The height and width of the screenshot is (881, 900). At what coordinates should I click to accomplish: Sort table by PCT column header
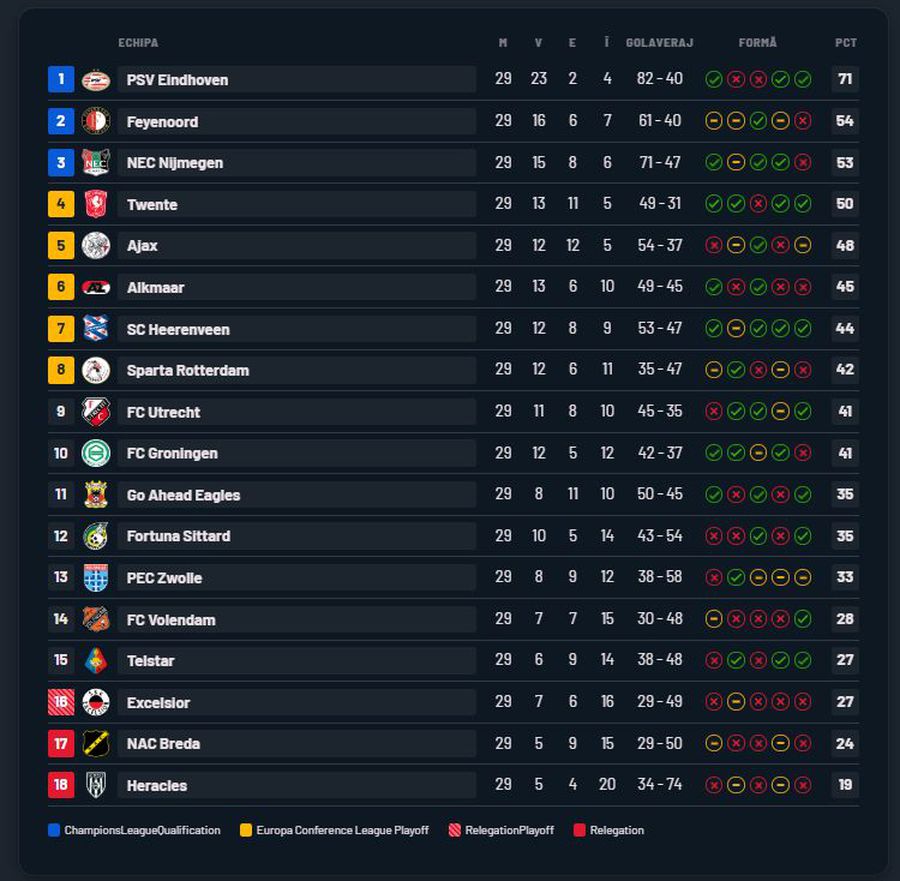tap(845, 43)
